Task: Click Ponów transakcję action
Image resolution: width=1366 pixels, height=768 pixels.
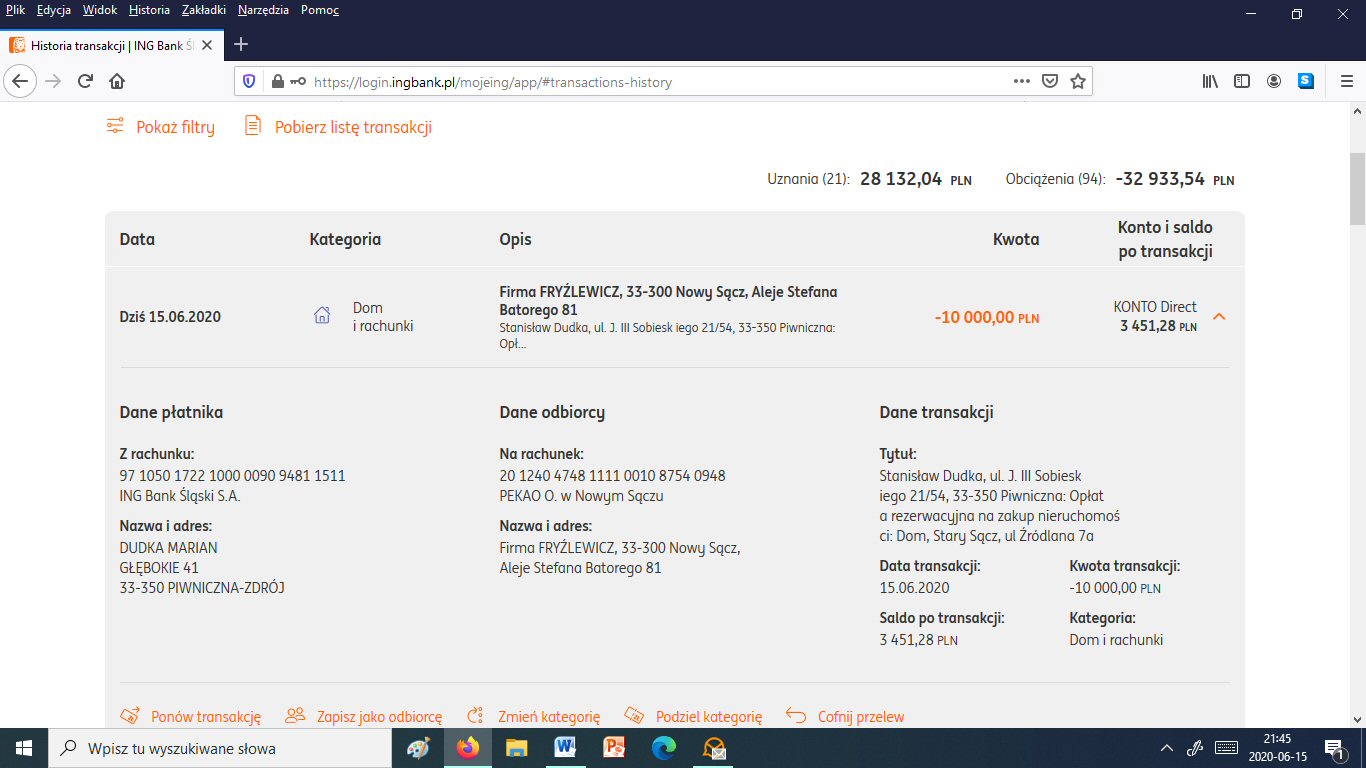Action: (x=191, y=716)
